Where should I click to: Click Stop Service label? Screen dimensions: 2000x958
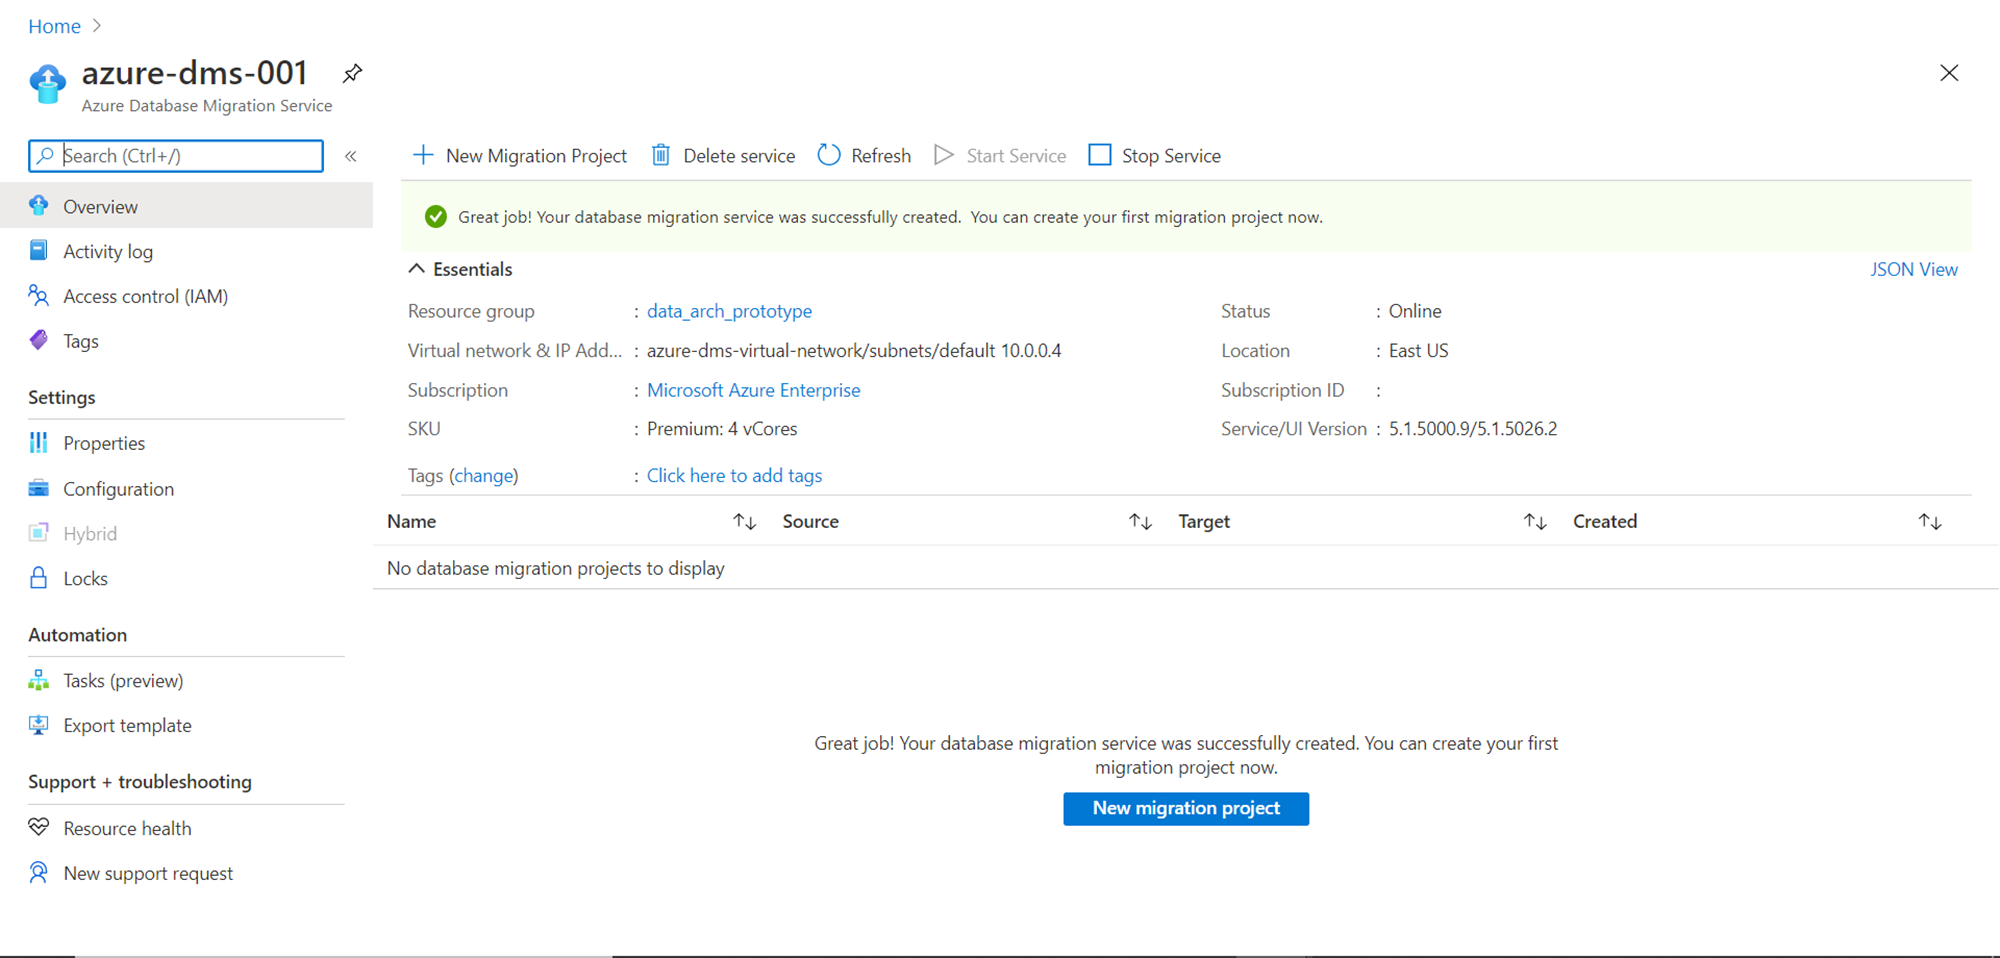click(1171, 156)
